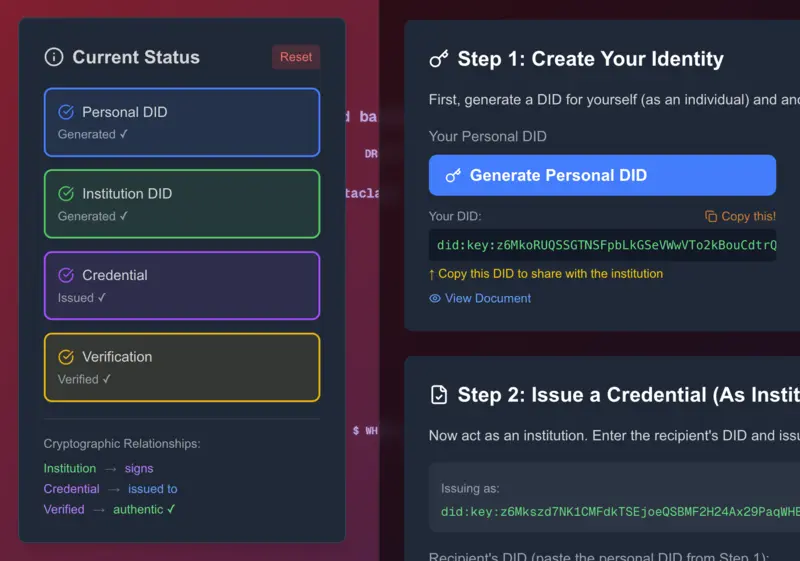Image resolution: width=800 pixels, height=561 pixels.
Task: Click the Reset button in Current Status
Action: coord(296,57)
